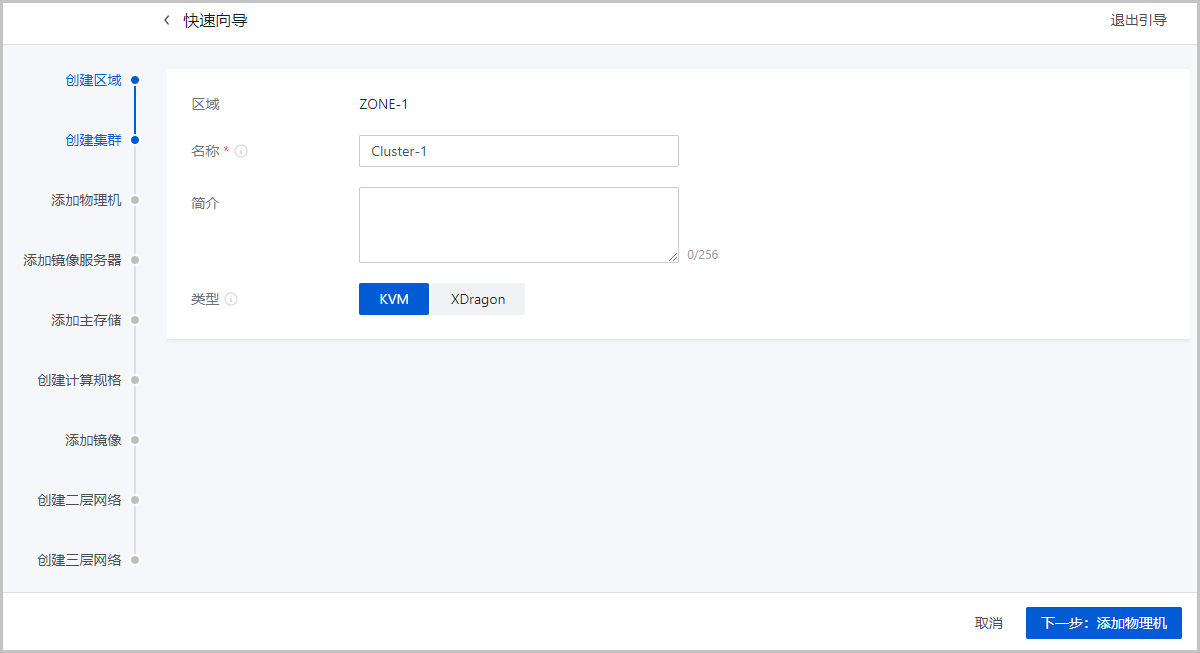1200x653 pixels.
Task: Click the back arrow beside 快速向导
Action: tap(167, 20)
